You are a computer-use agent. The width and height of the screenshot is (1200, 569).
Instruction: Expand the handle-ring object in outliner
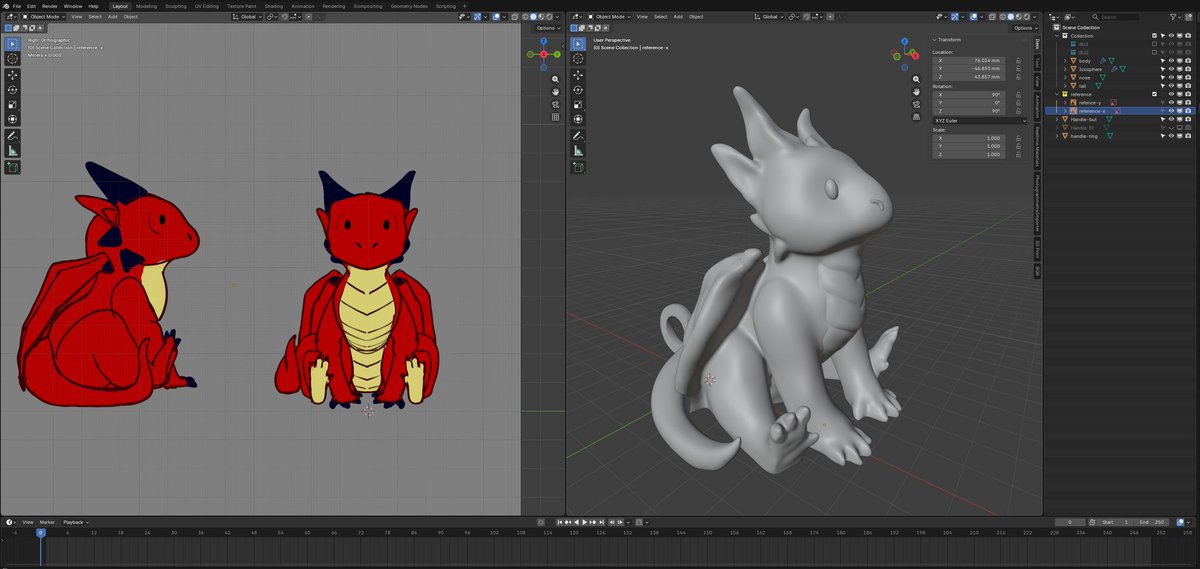coord(1057,135)
